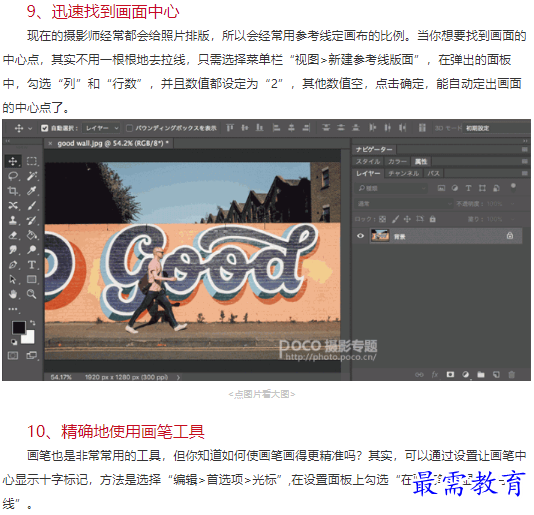Open the Move tool preset dropdown arrow
The height and width of the screenshot is (515, 534).
(x=30, y=128)
